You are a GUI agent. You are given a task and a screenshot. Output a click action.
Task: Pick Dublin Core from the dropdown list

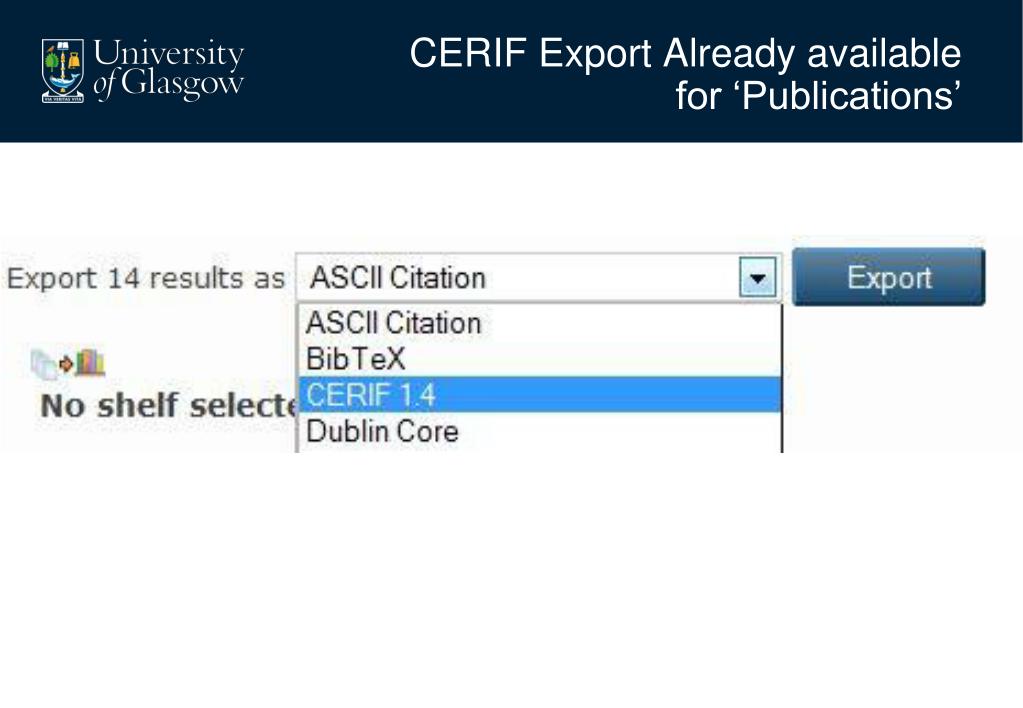[x=538, y=432]
